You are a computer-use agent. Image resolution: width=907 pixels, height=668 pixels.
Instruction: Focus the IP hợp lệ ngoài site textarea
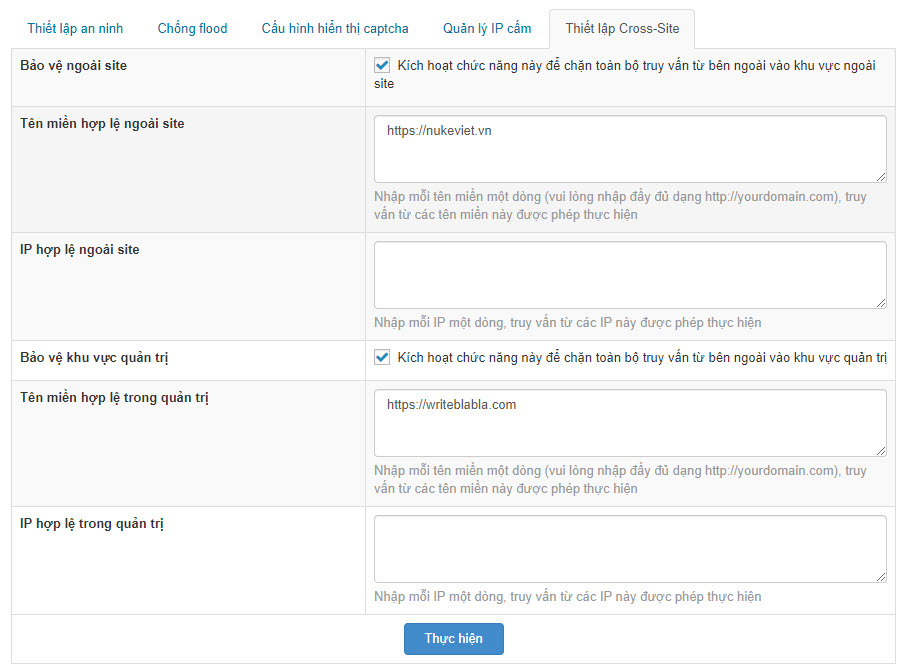tap(631, 275)
